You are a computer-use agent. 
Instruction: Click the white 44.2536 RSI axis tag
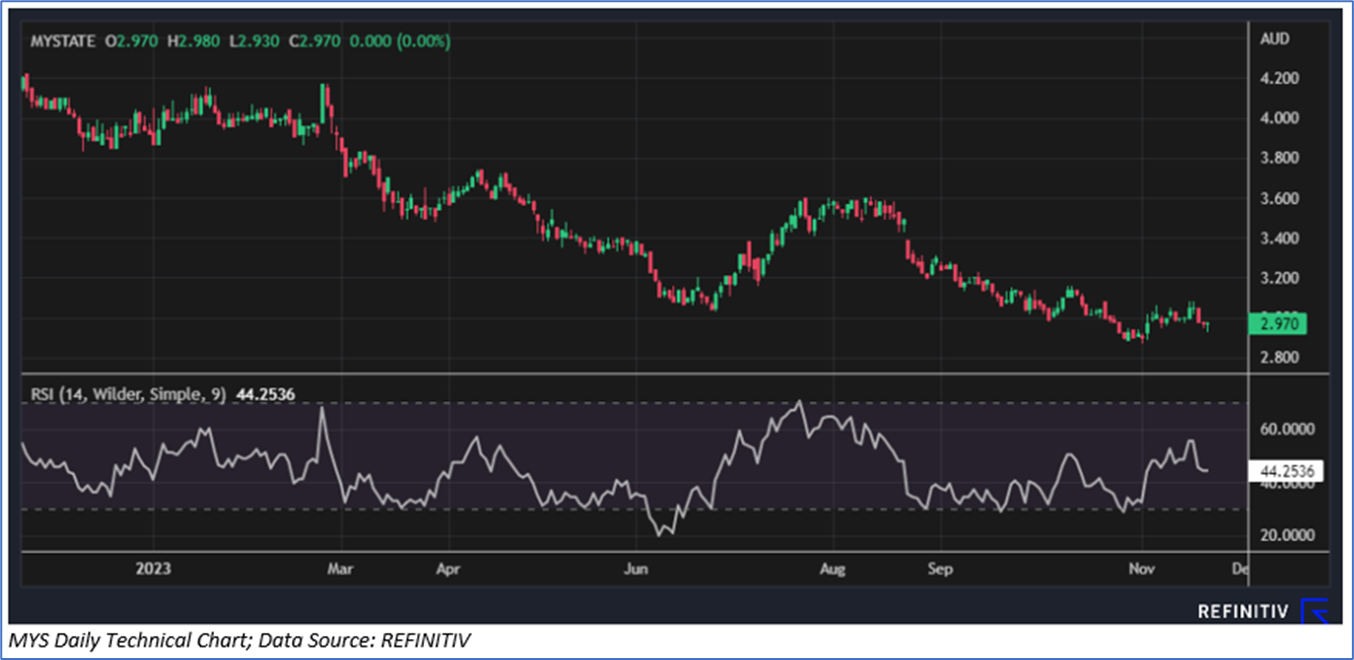click(x=1287, y=470)
